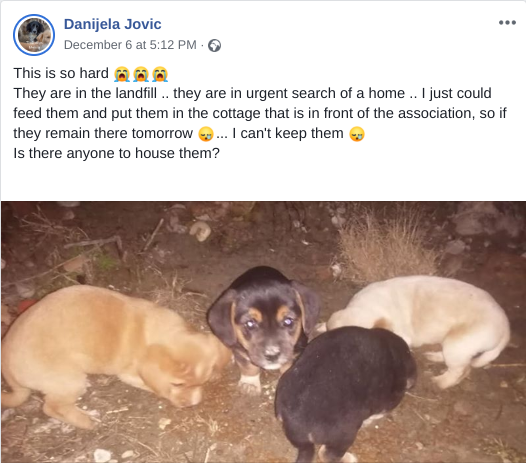The width and height of the screenshot is (526, 463).
Task: Click the second loudly crying emoji
Action: [141, 74]
